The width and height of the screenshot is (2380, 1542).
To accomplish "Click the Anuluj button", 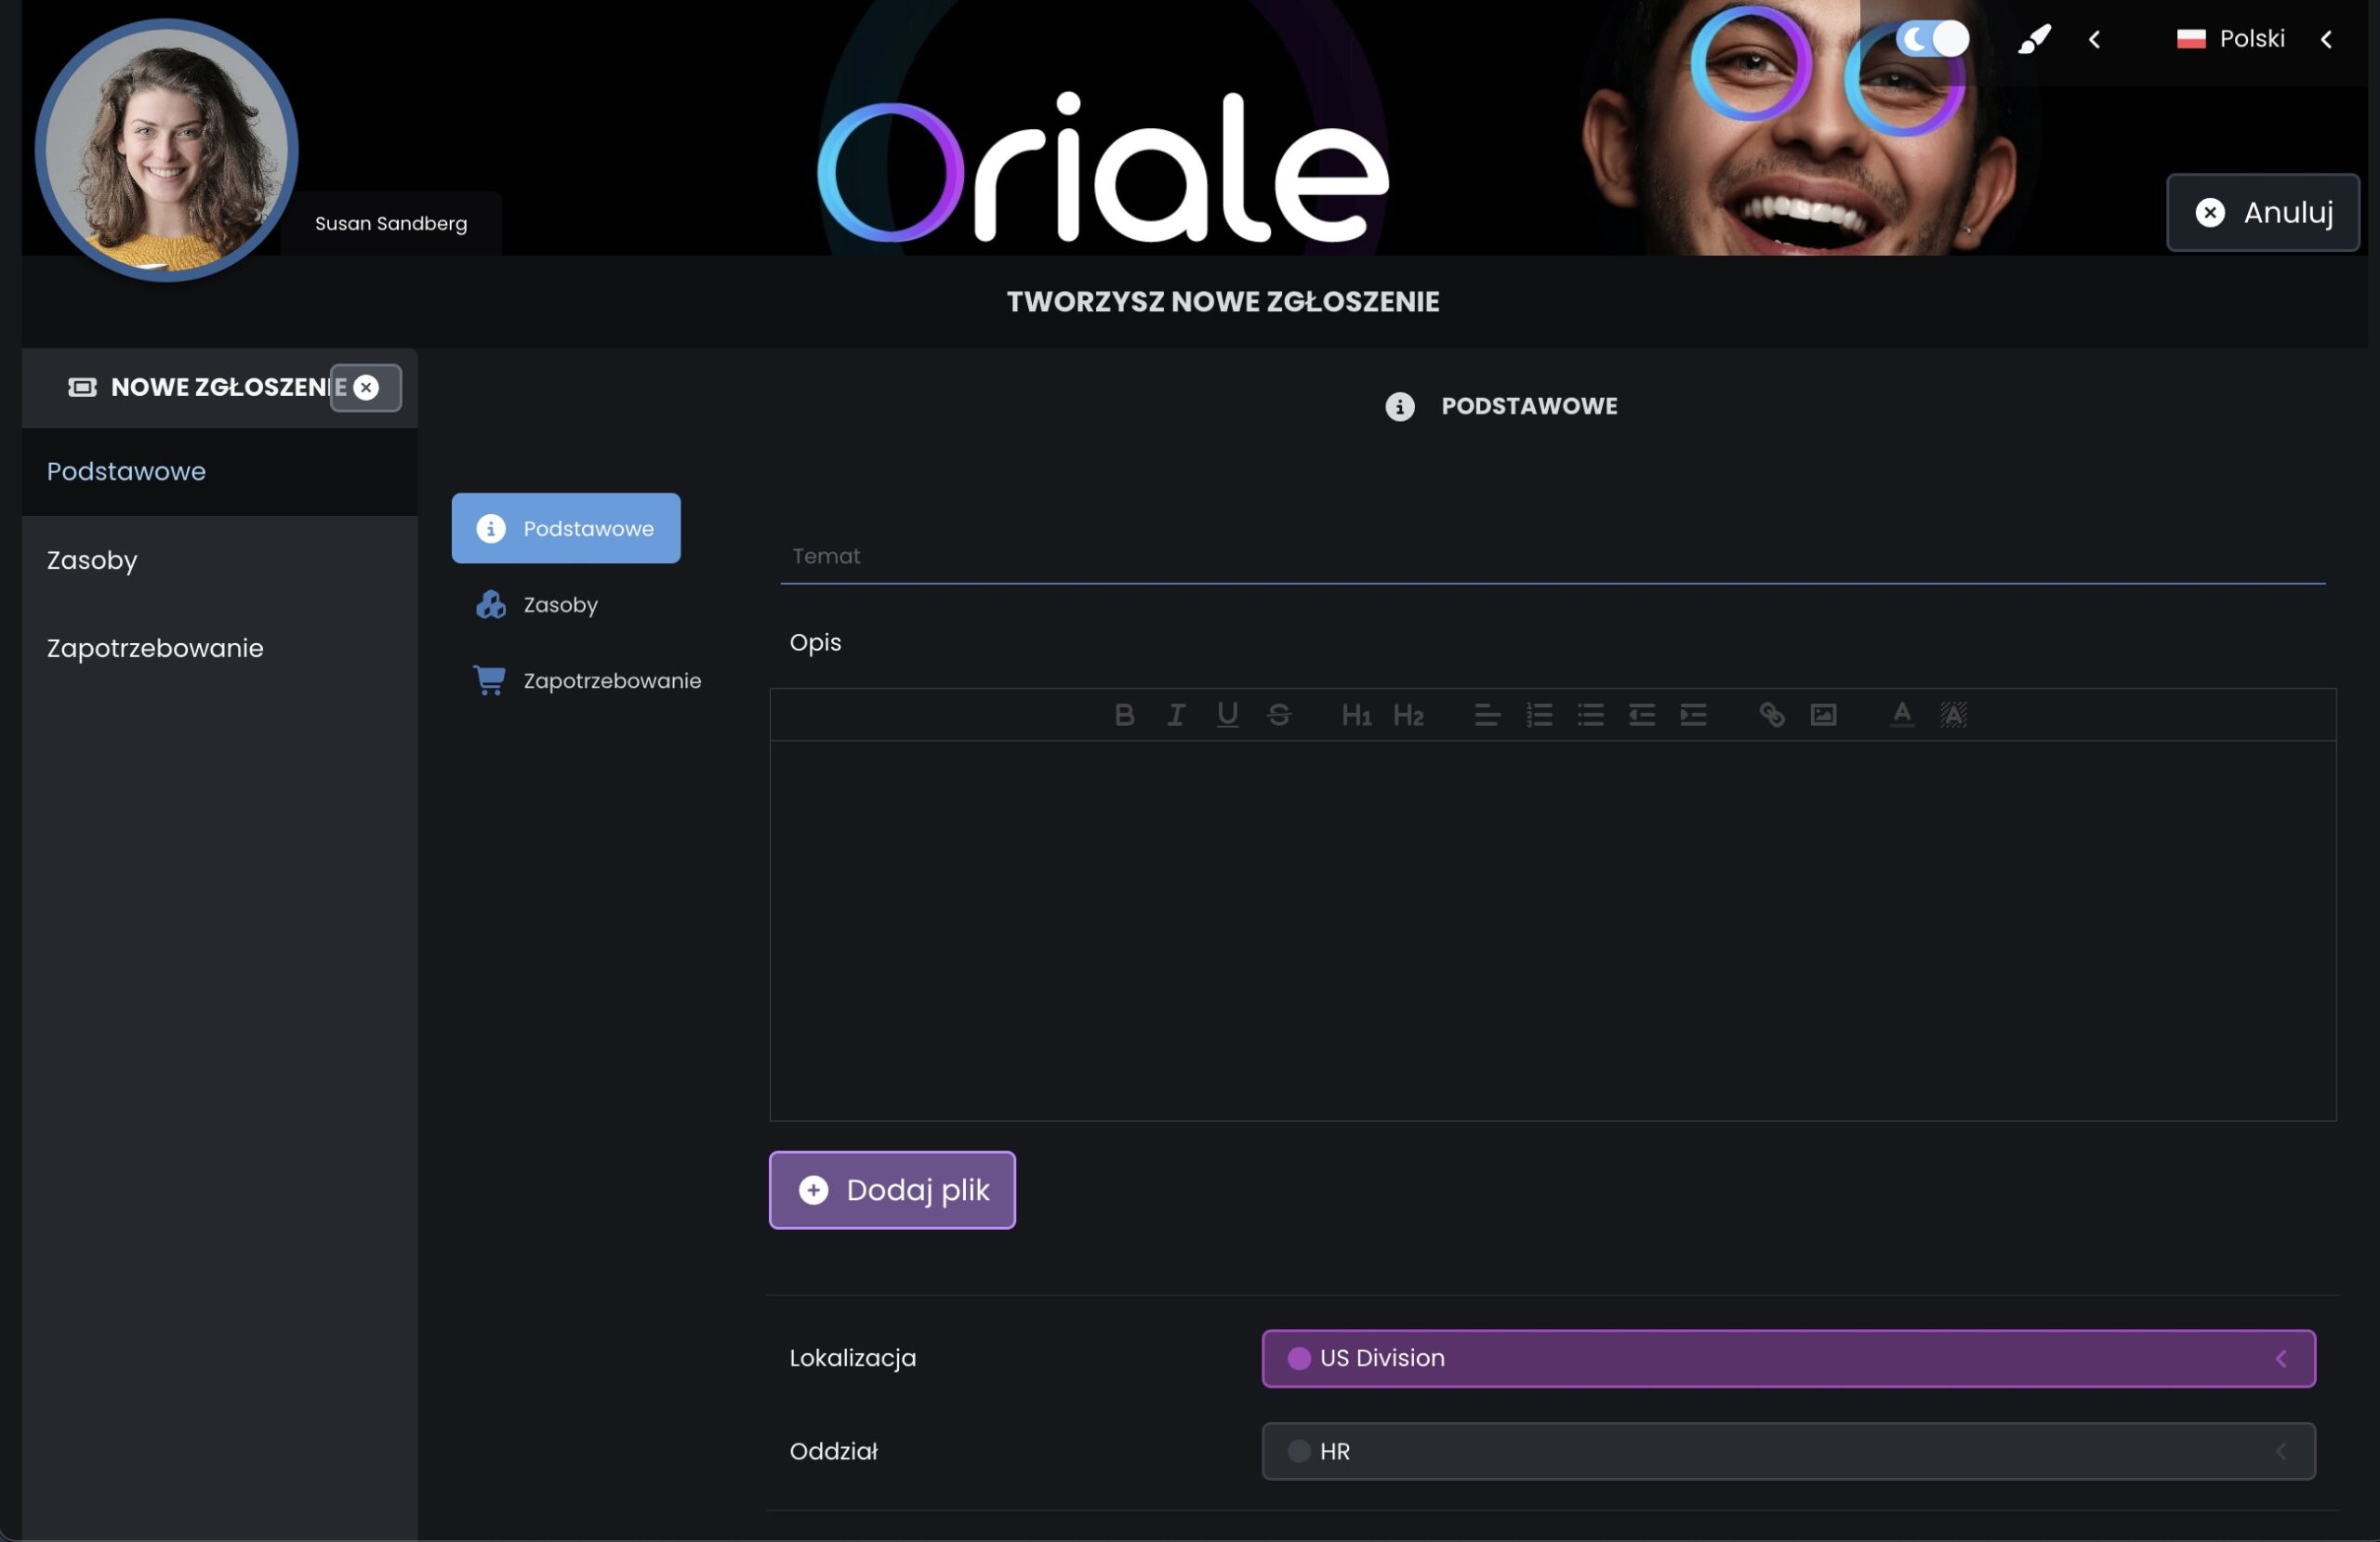I will [2263, 213].
